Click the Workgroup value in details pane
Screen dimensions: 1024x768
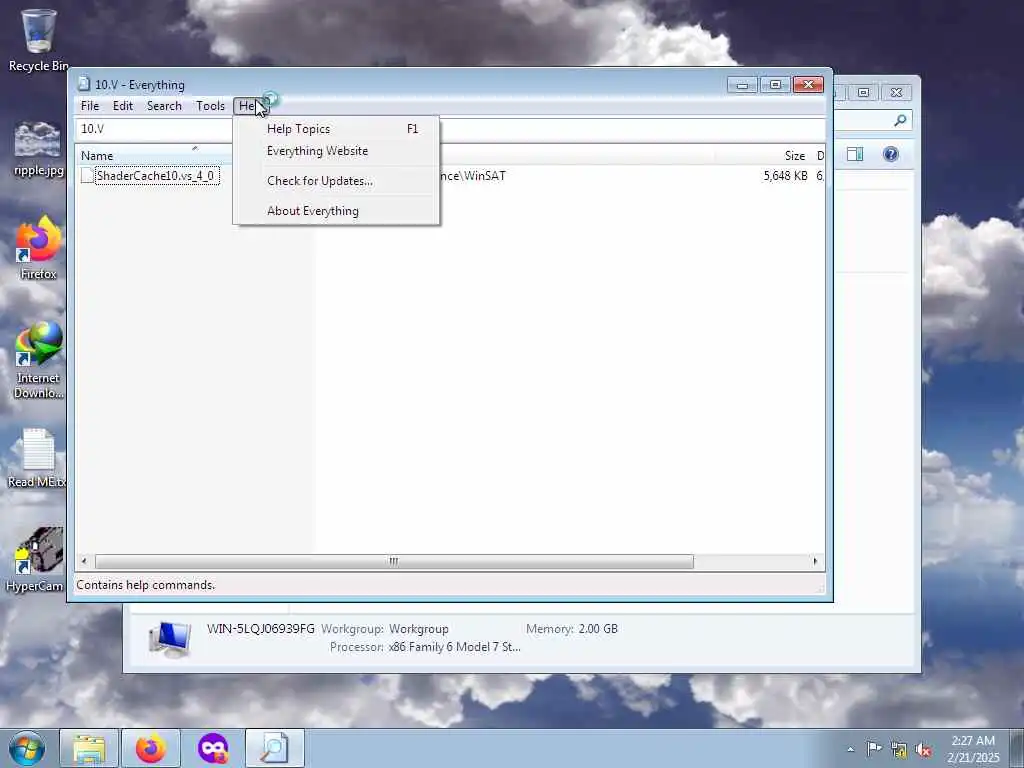[x=419, y=629]
